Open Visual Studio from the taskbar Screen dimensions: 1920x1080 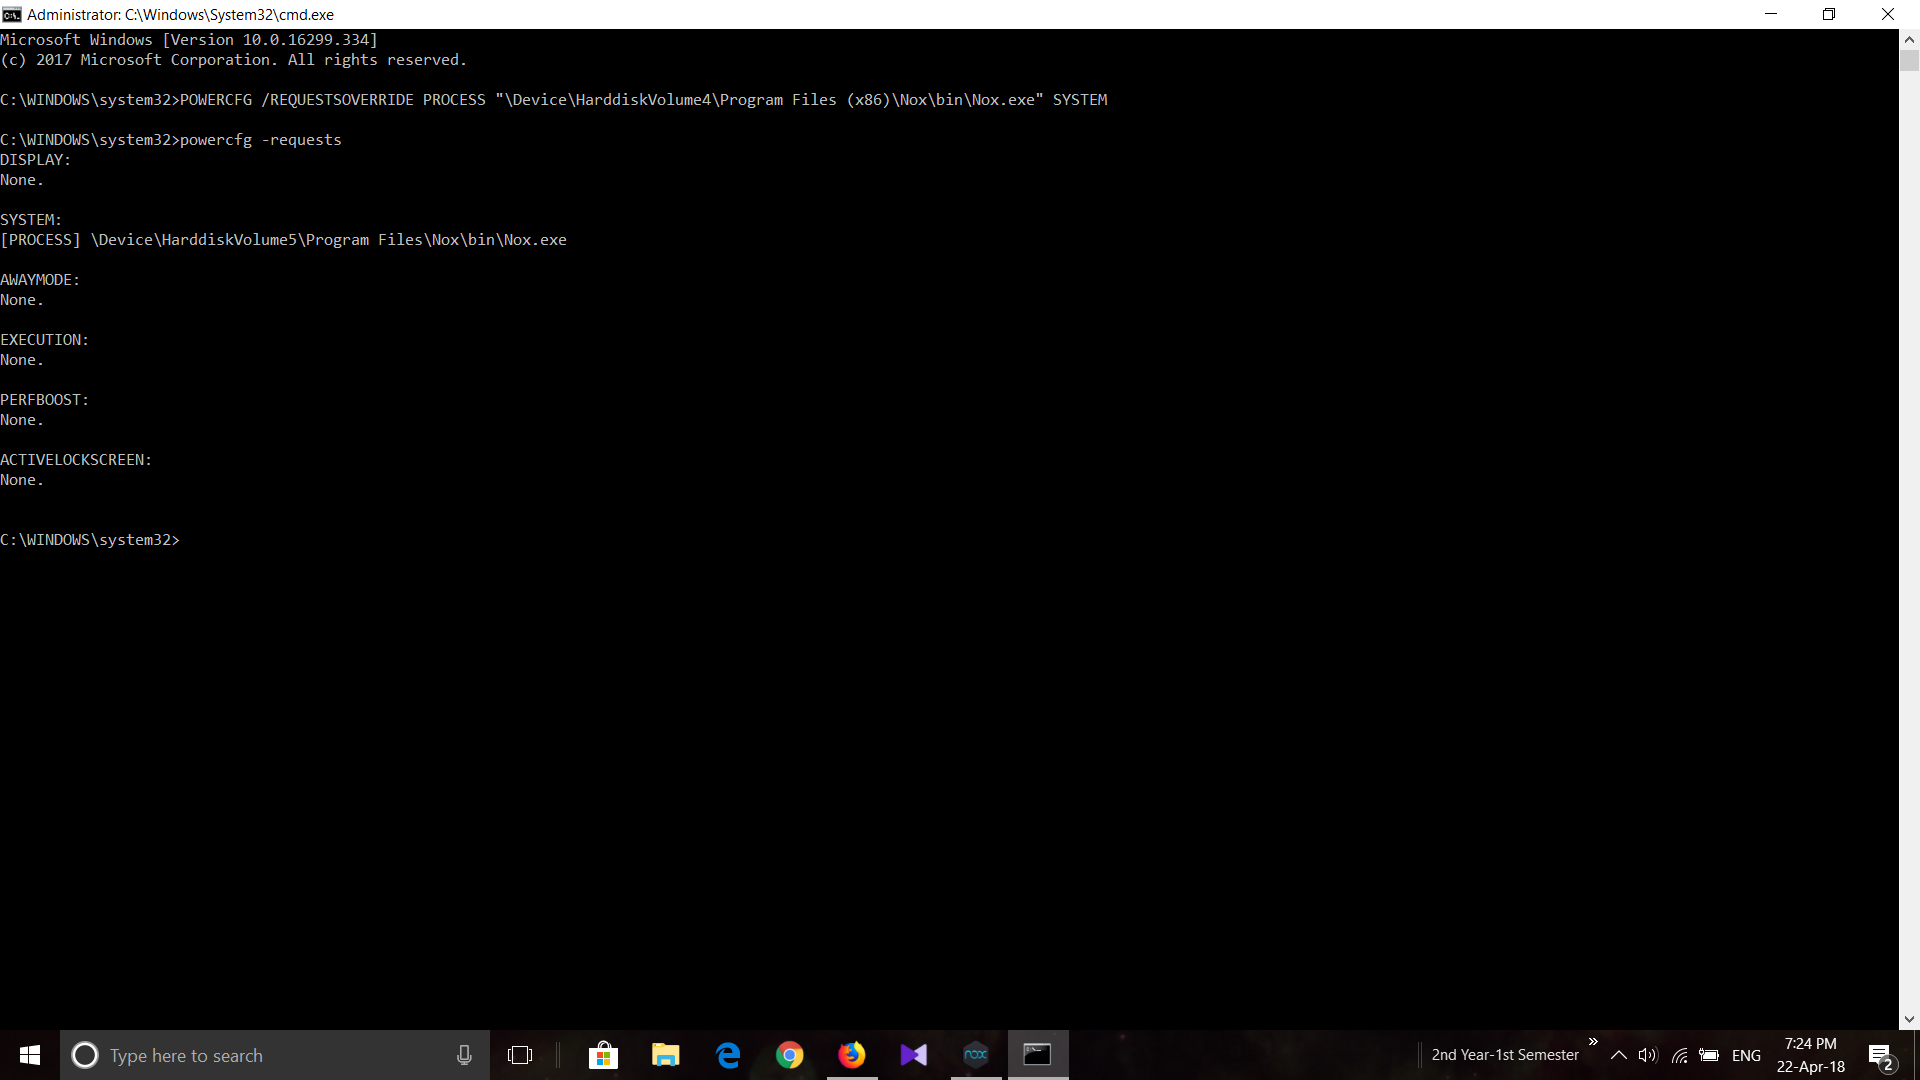pyautogui.click(x=914, y=1055)
